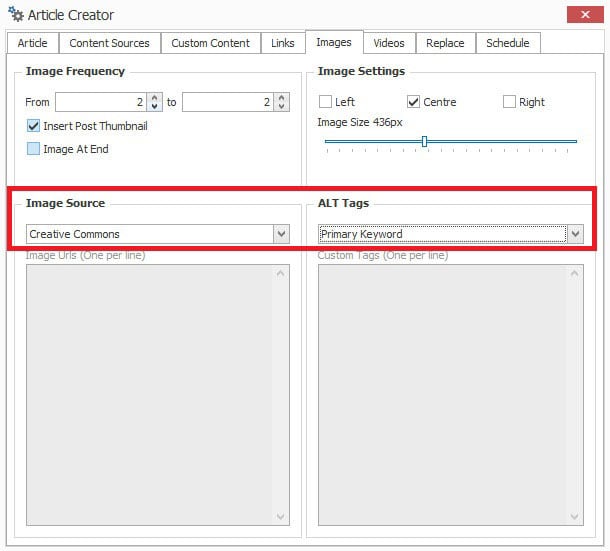This screenshot has width=610, height=551.
Task: Uncheck the Centre alignment option
Action: pyautogui.click(x=413, y=102)
